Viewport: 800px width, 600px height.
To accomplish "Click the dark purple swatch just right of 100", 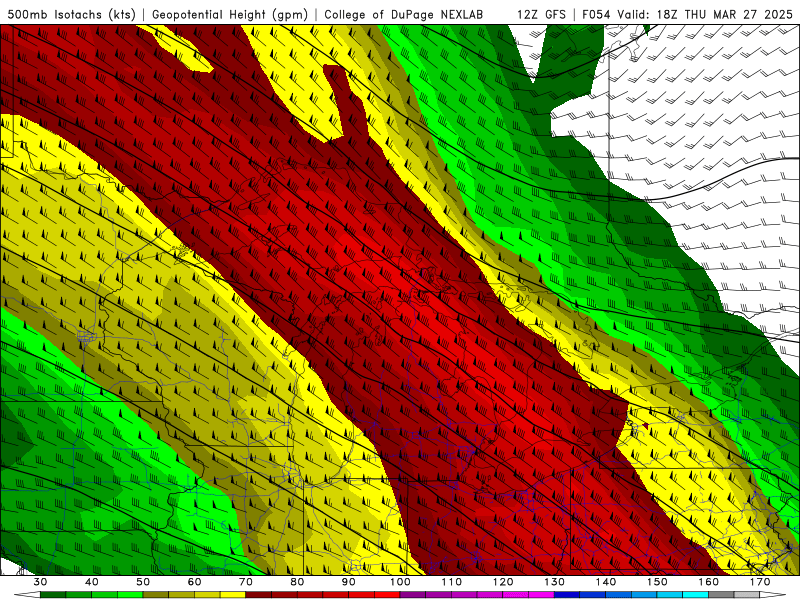I will point(413,595).
